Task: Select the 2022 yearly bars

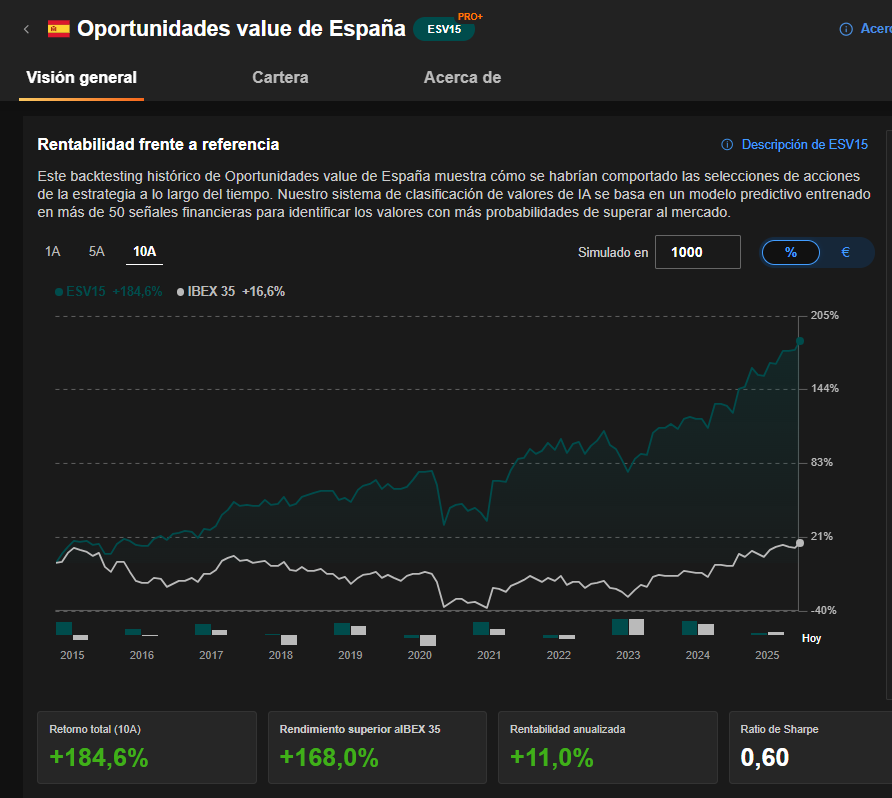Action: 559,637
